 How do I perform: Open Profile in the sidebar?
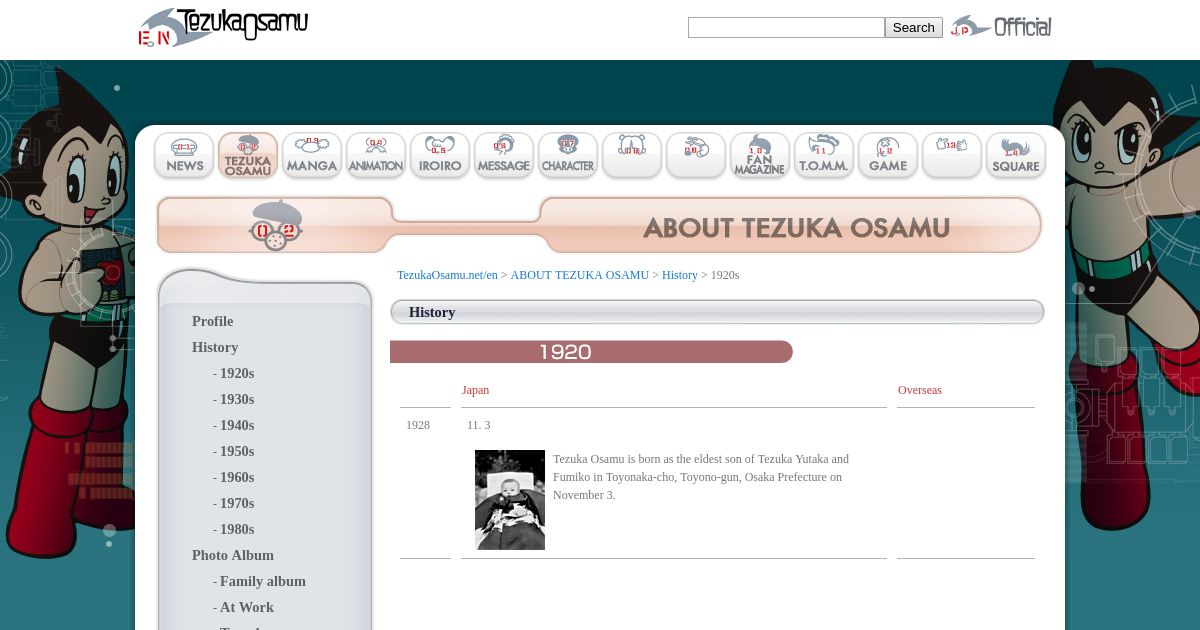(213, 321)
